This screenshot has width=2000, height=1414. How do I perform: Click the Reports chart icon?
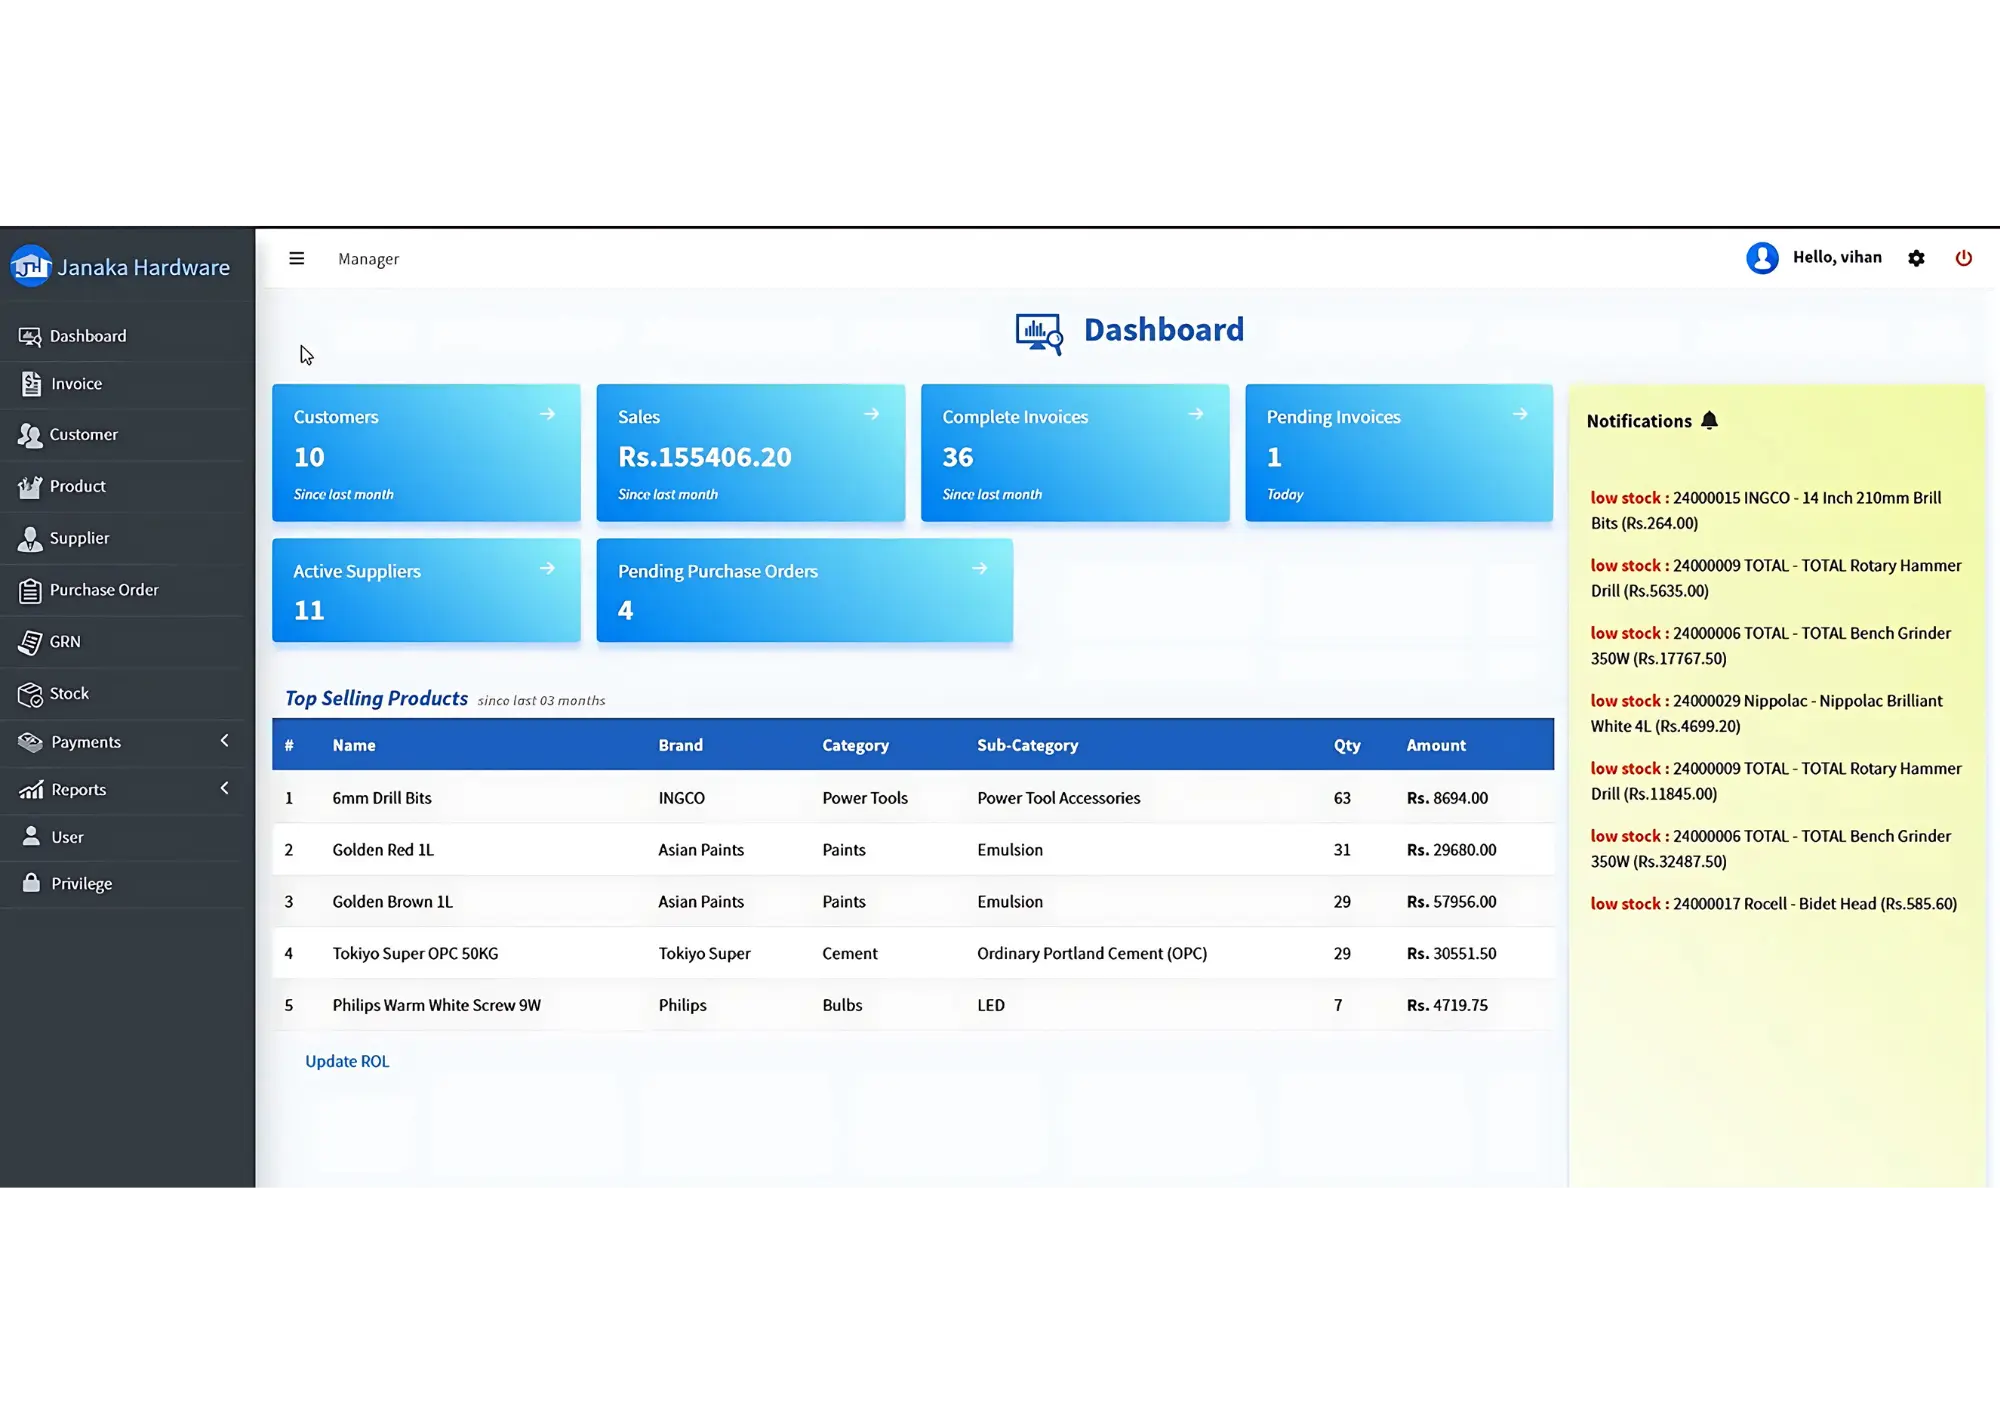point(30,790)
